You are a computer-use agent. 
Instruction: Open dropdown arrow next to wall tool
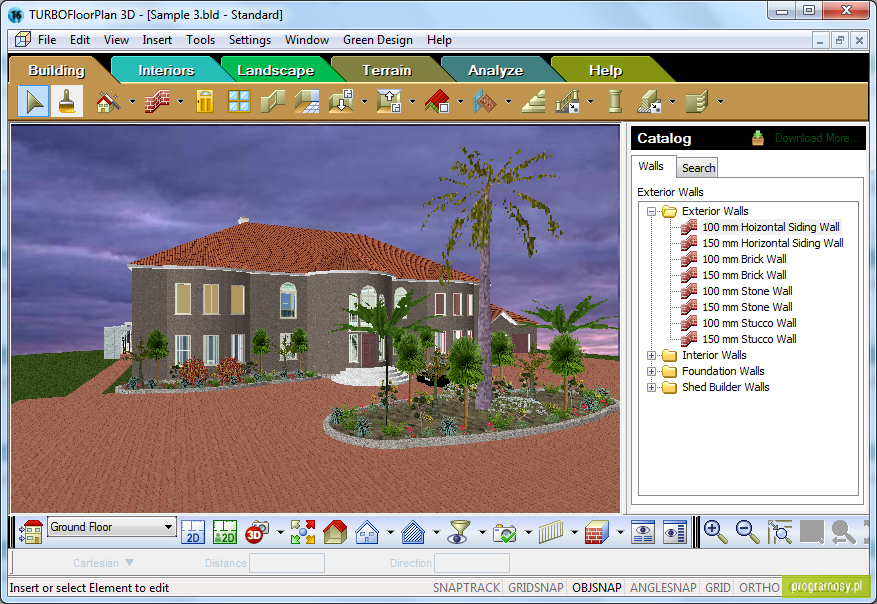point(180,102)
